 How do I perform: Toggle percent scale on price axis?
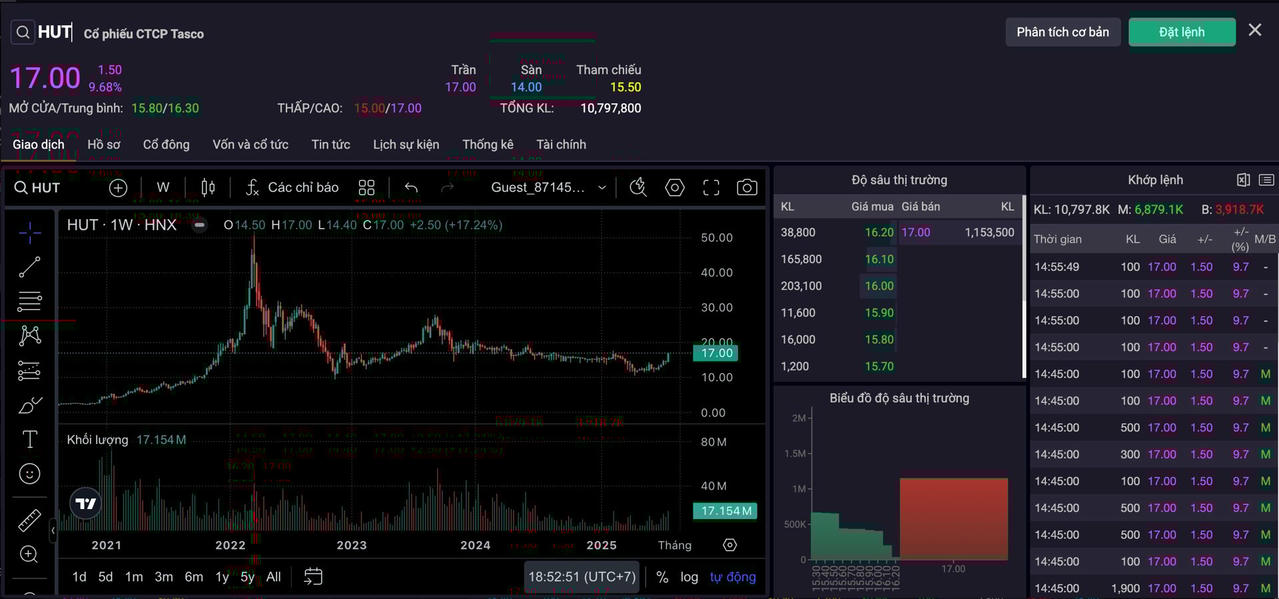click(662, 577)
